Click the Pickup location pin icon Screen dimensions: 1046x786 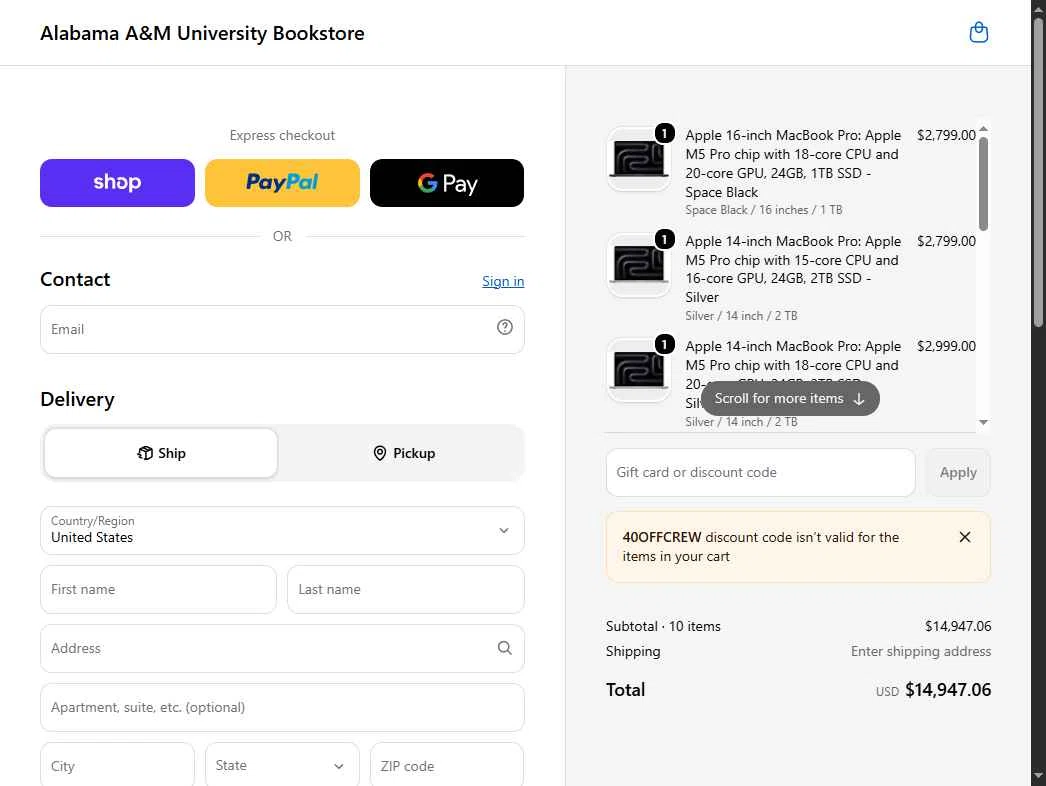[380, 453]
